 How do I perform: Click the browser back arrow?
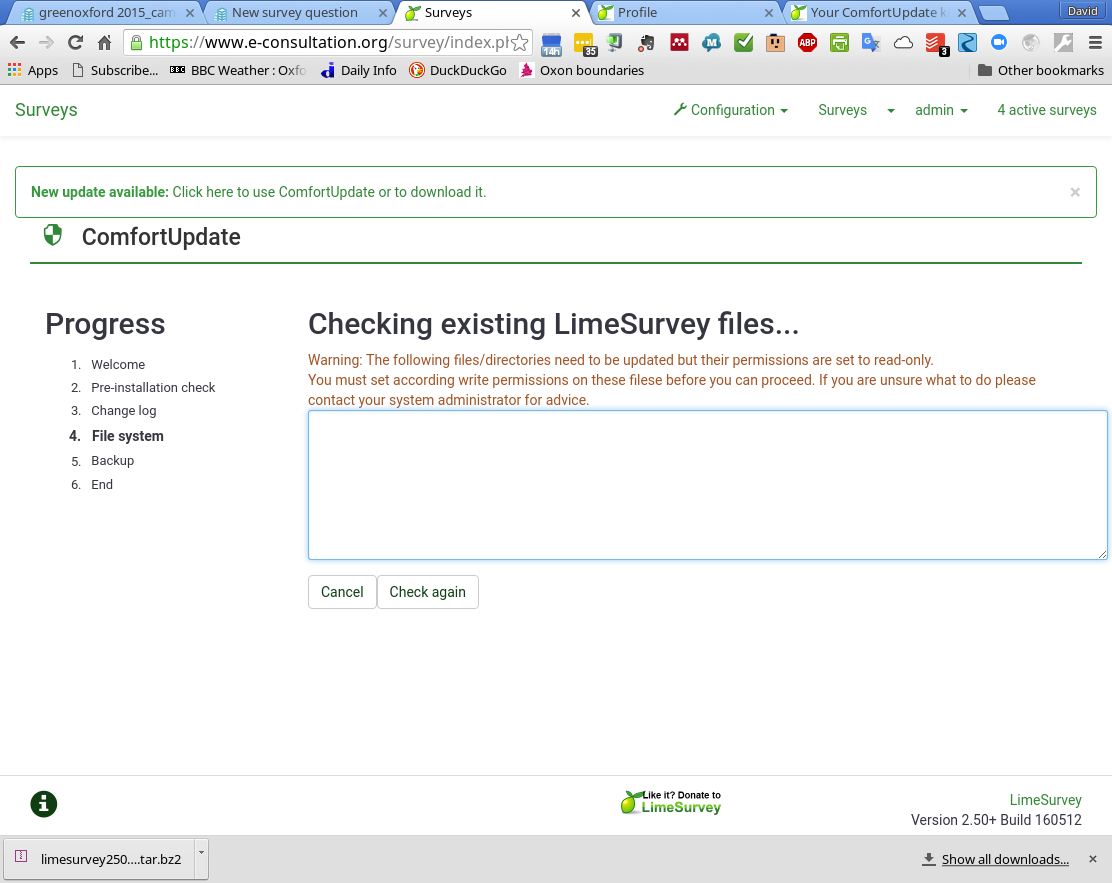(18, 43)
